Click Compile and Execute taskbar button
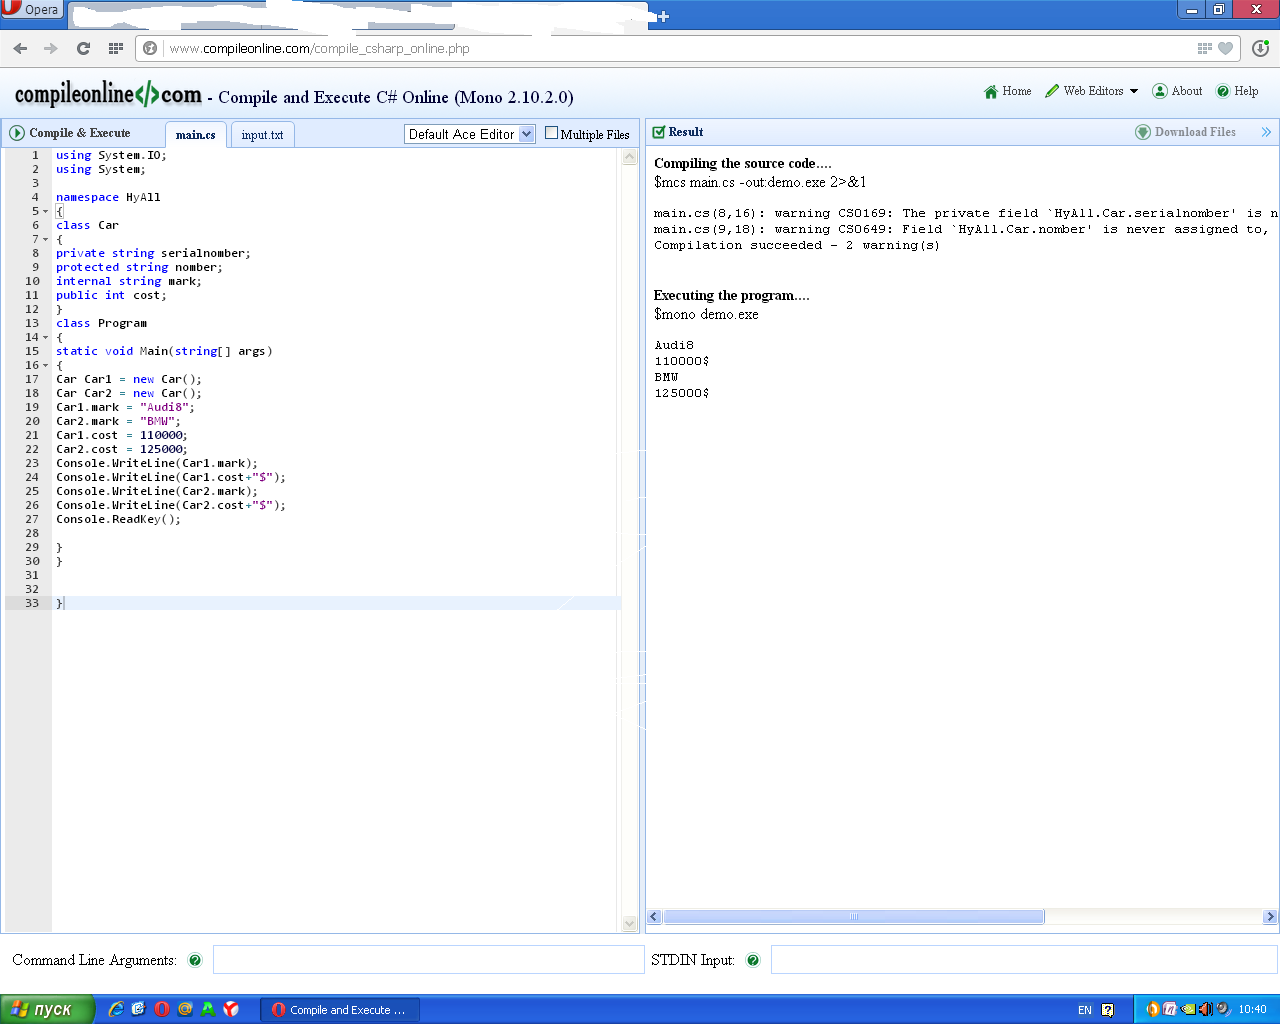This screenshot has width=1280, height=1024. point(340,1010)
